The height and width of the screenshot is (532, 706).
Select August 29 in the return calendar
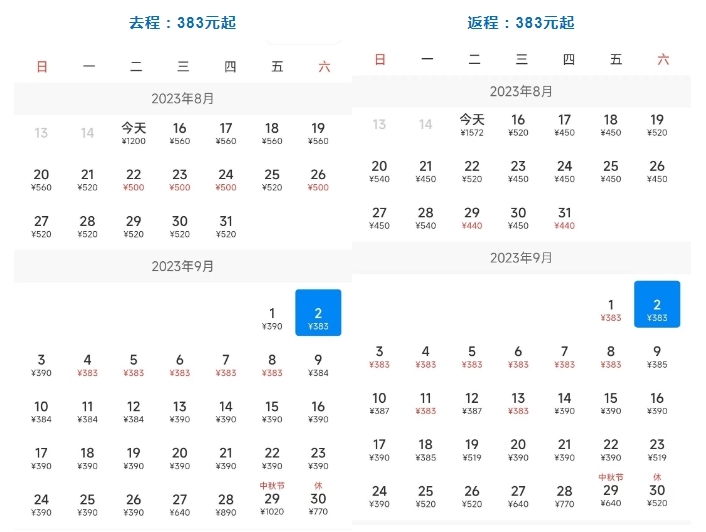tap(472, 218)
